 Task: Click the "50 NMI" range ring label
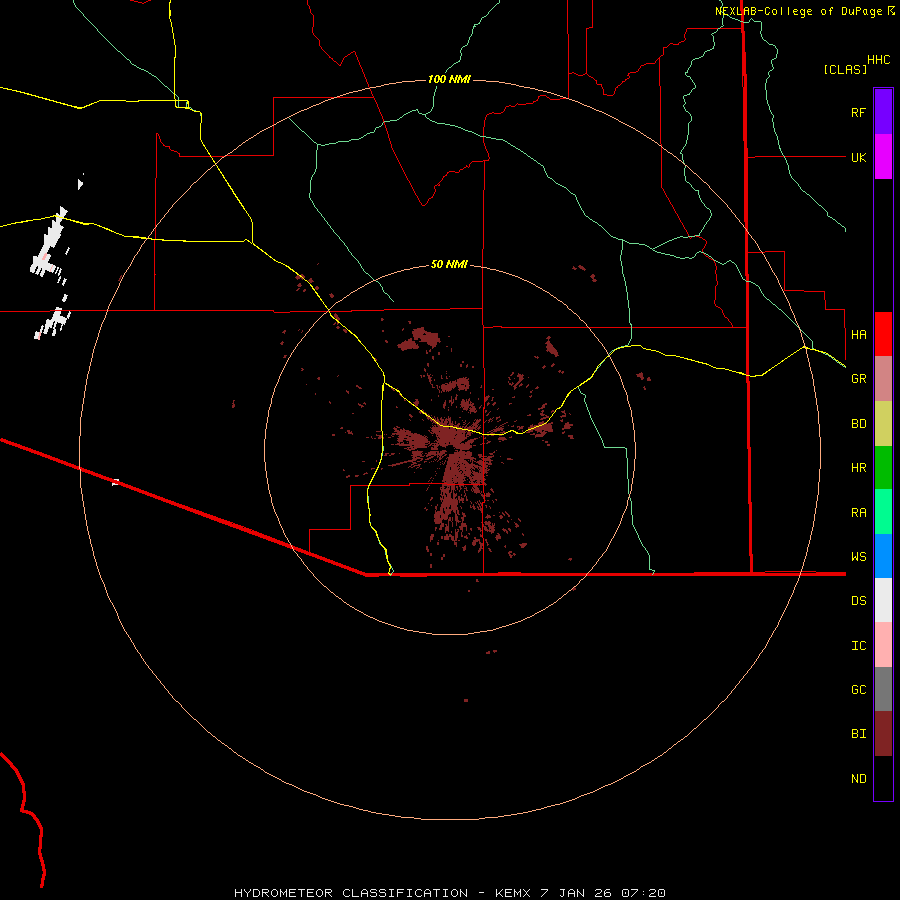tap(449, 264)
